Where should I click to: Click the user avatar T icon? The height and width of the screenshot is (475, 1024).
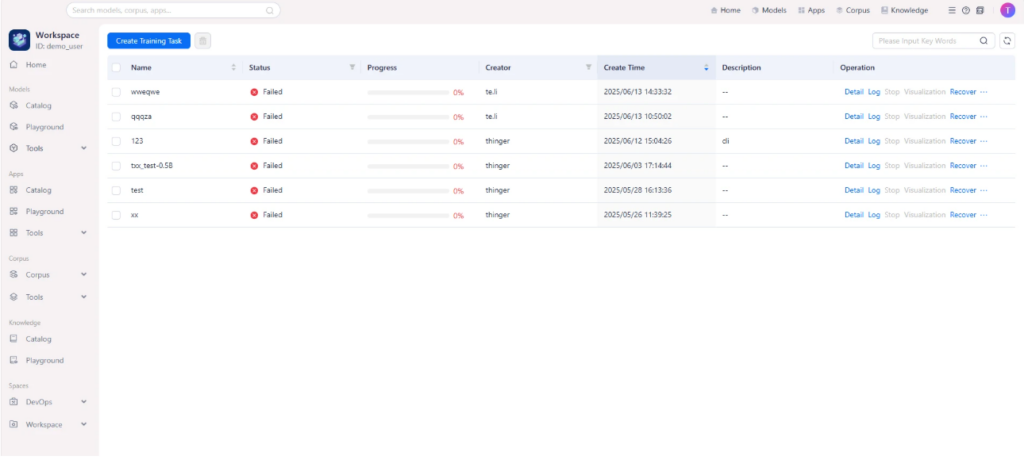click(1006, 10)
